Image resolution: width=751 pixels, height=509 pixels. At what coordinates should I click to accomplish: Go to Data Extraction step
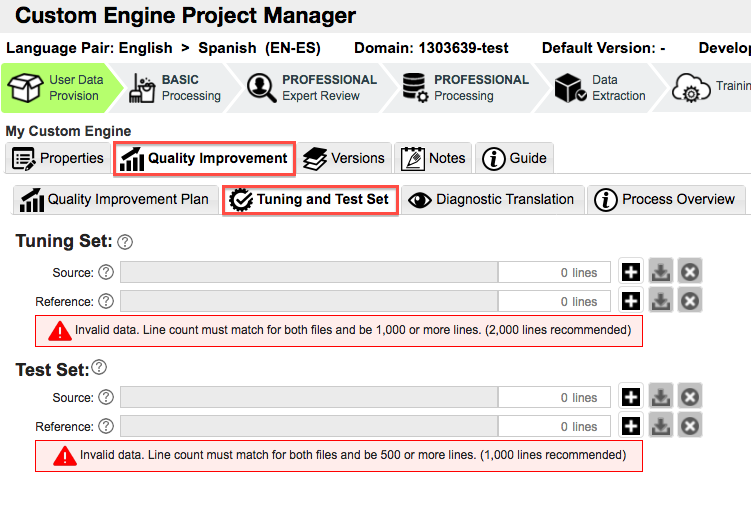[x=600, y=88]
